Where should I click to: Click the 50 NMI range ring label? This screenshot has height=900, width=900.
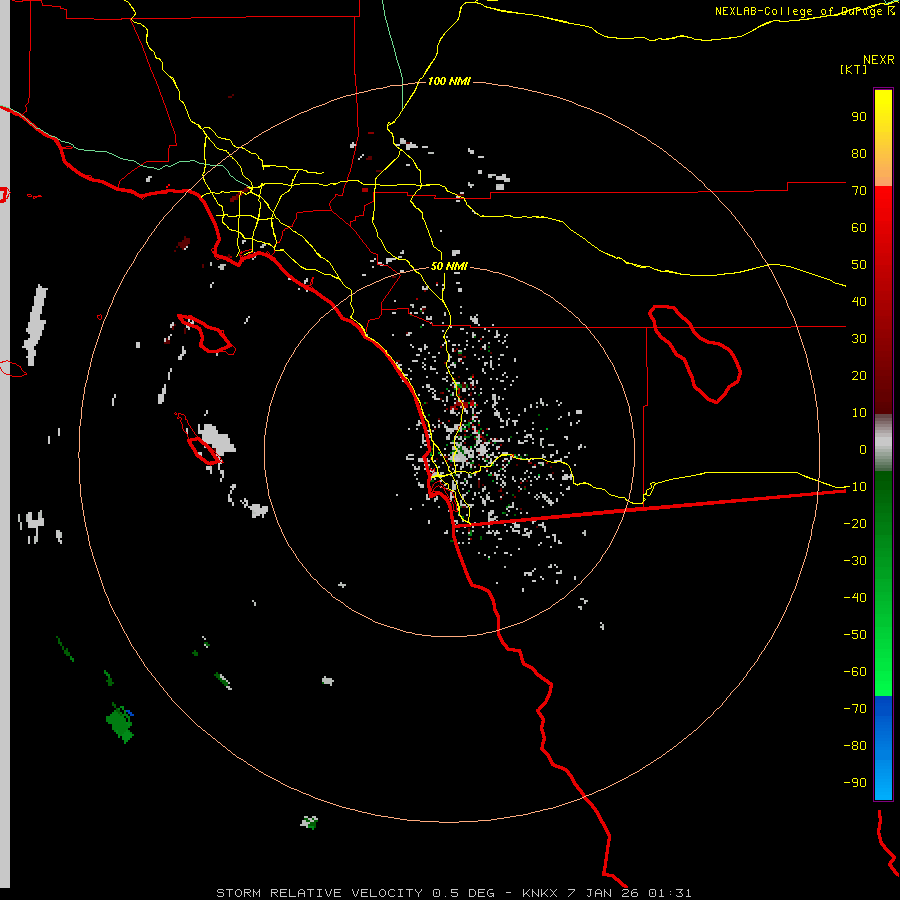point(449,267)
